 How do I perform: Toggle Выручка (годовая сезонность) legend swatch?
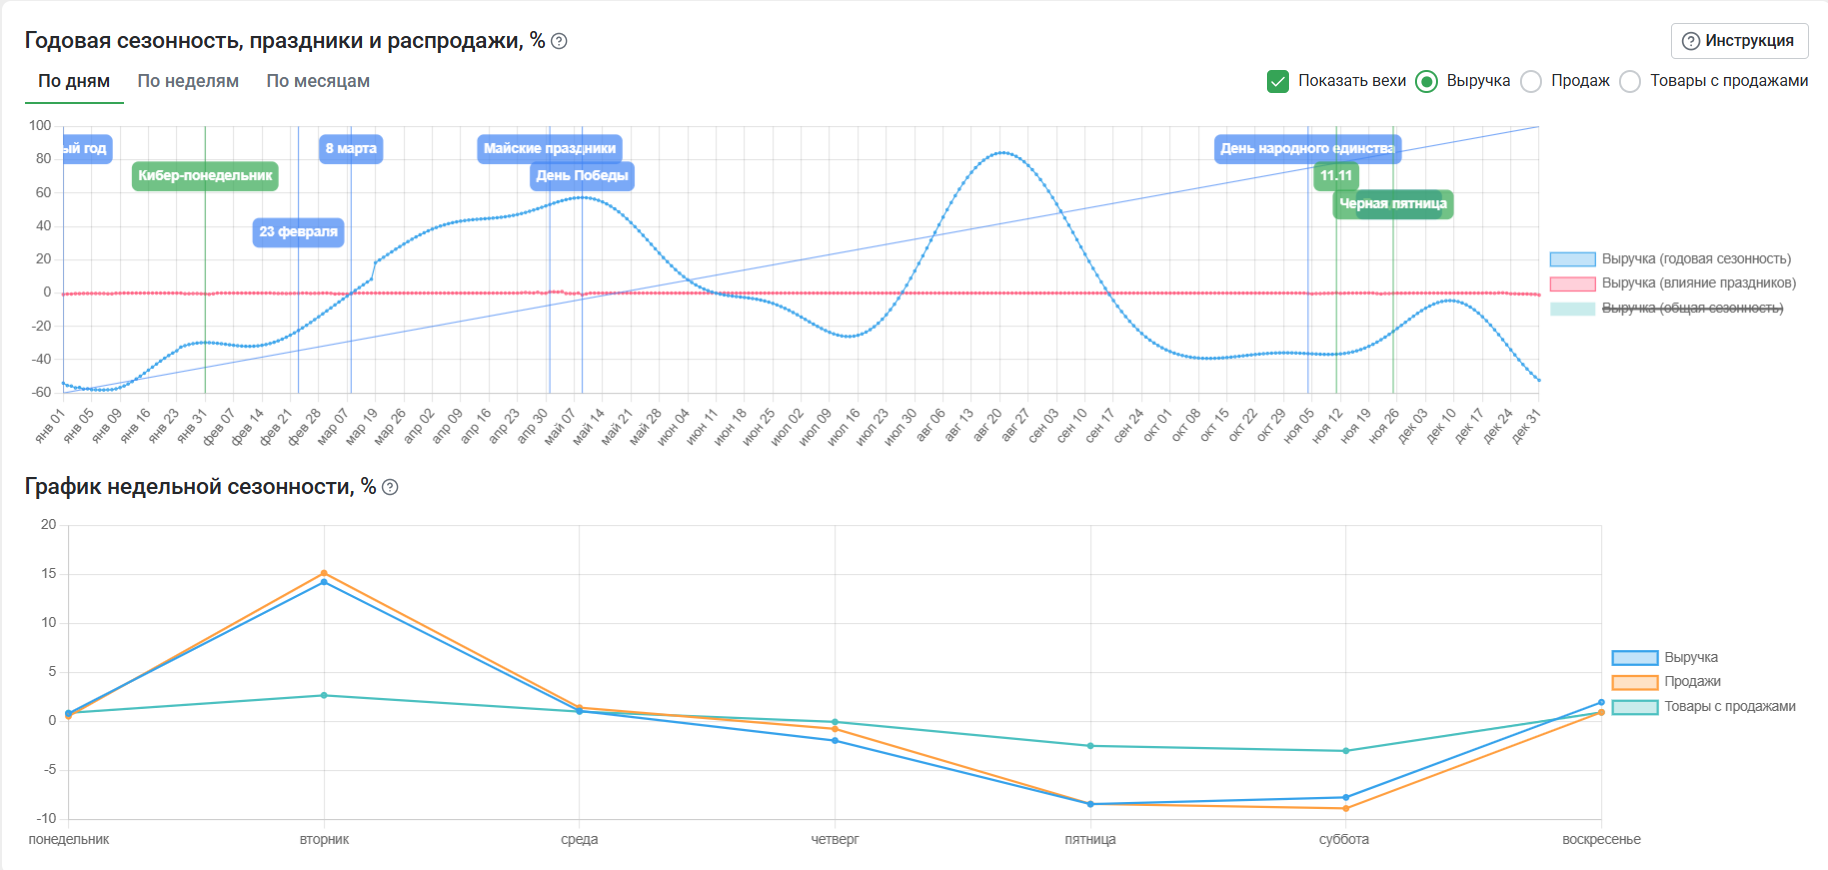point(1572,259)
